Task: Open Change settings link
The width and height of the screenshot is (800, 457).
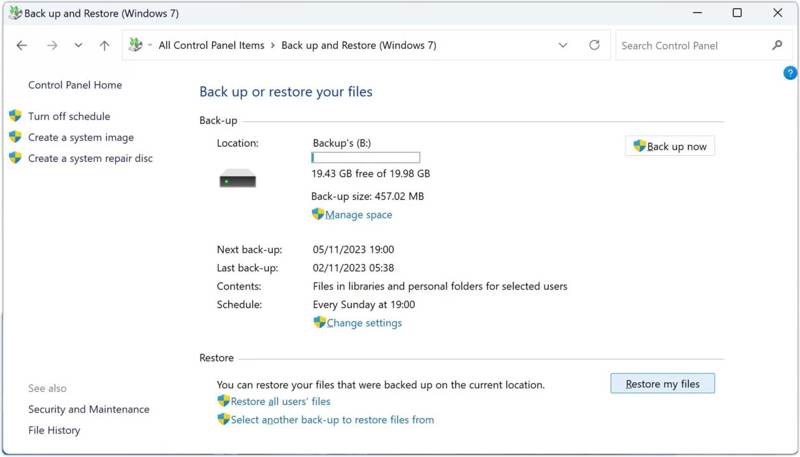Action: [x=364, y=323]
